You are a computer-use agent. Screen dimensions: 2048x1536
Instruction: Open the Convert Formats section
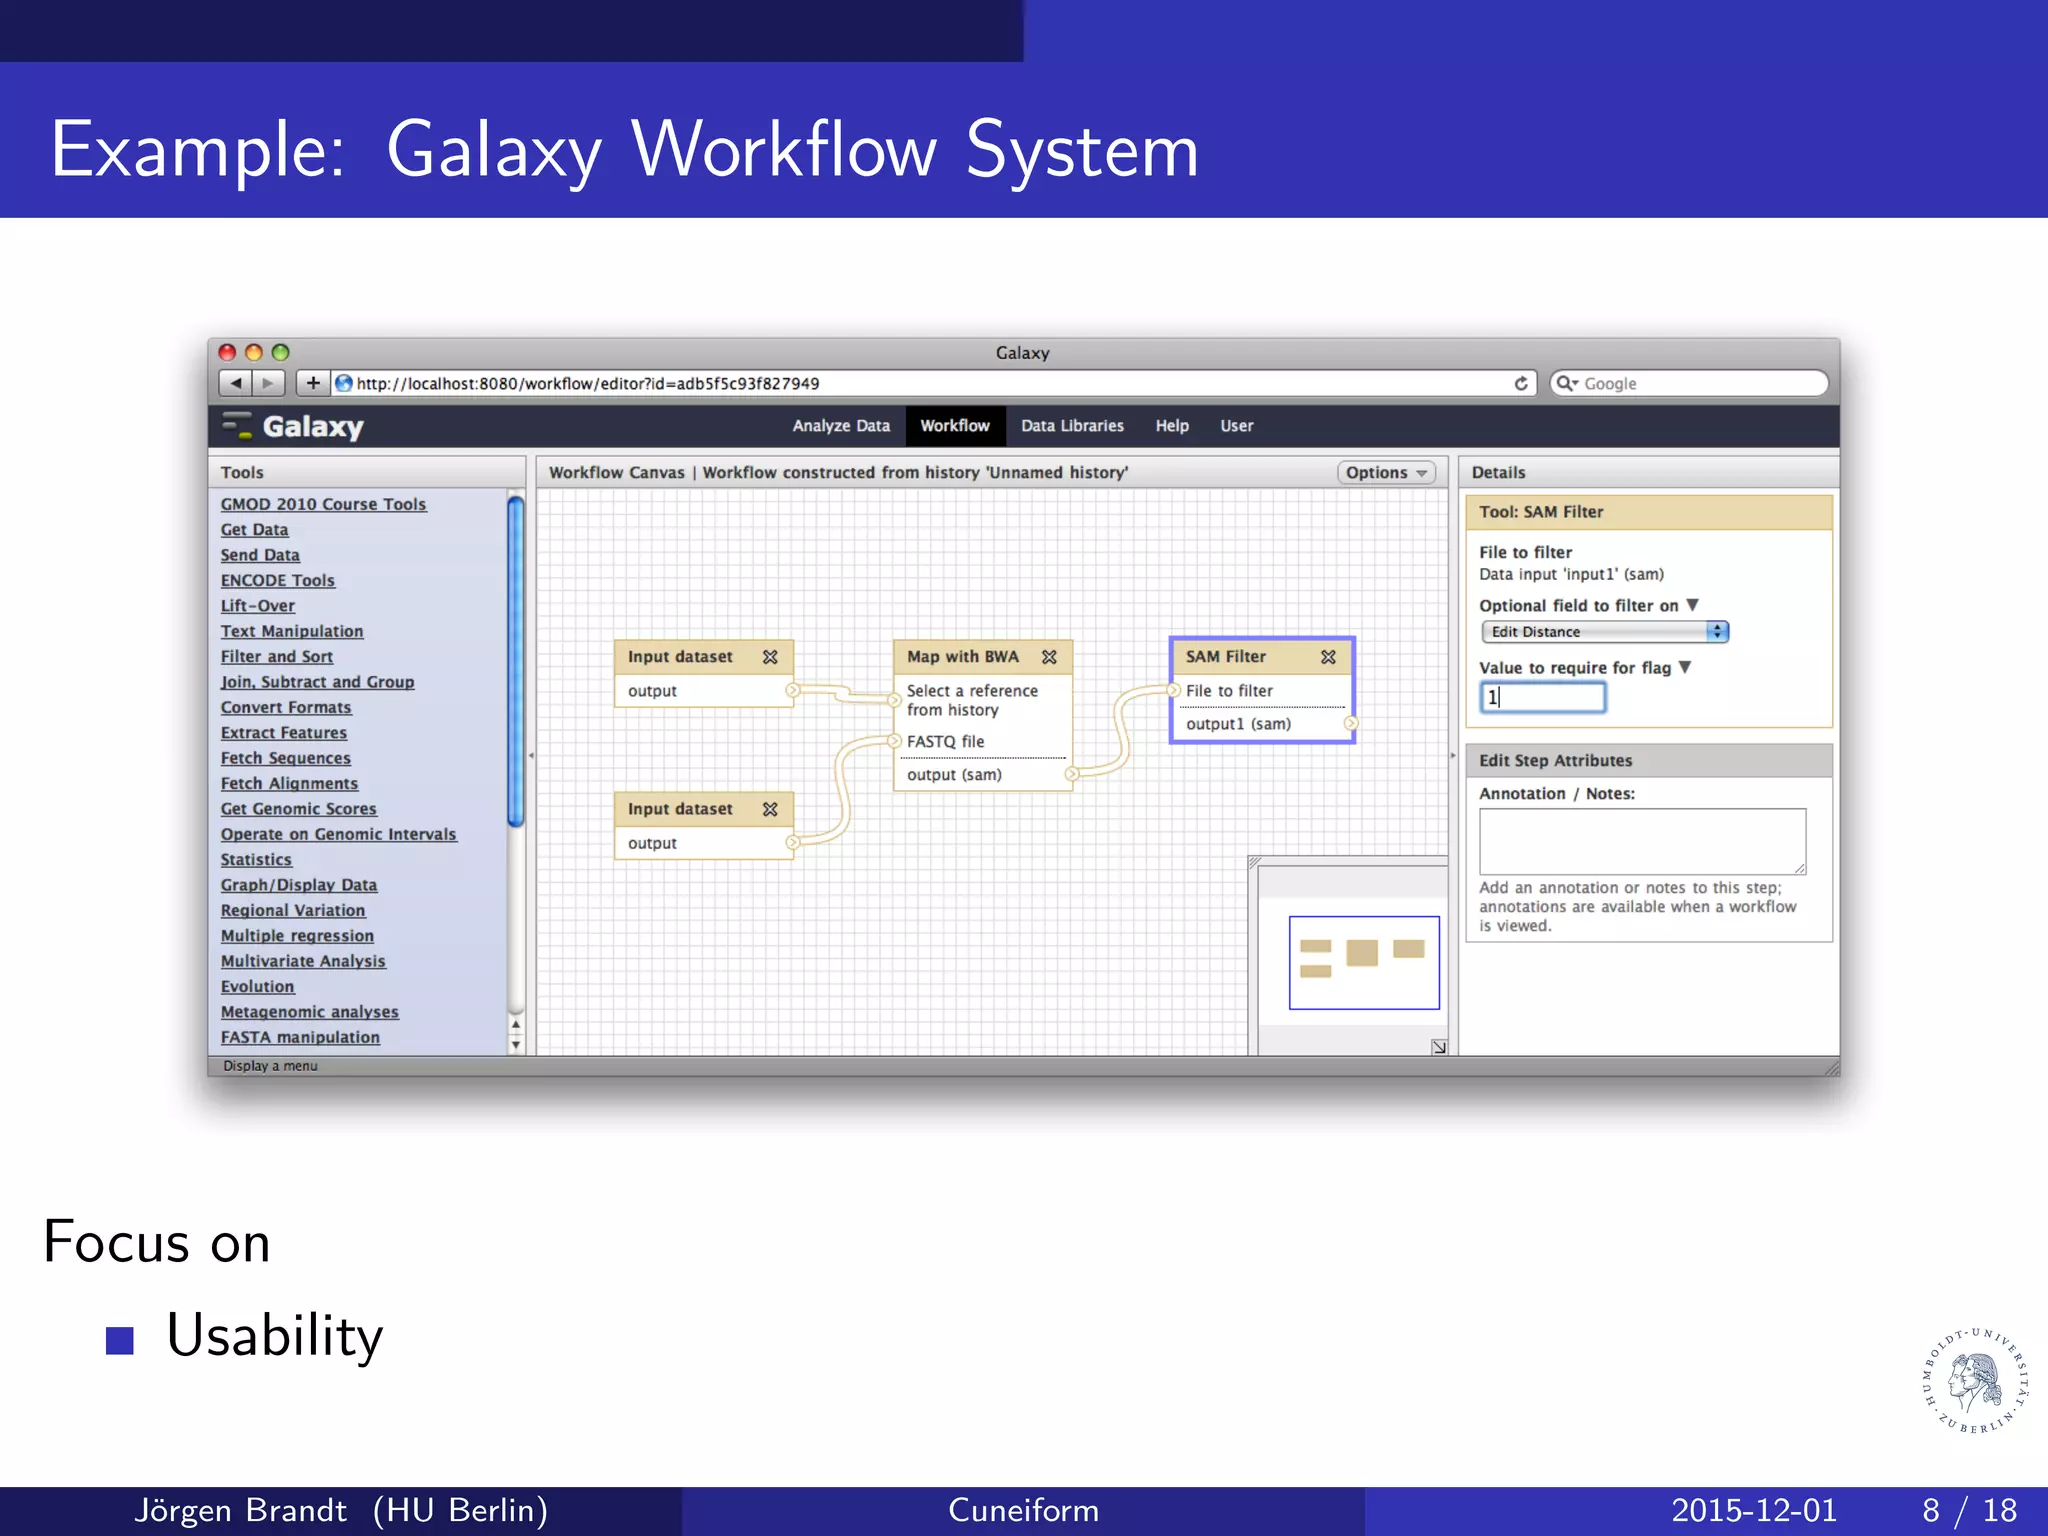(x=286, y=708)
